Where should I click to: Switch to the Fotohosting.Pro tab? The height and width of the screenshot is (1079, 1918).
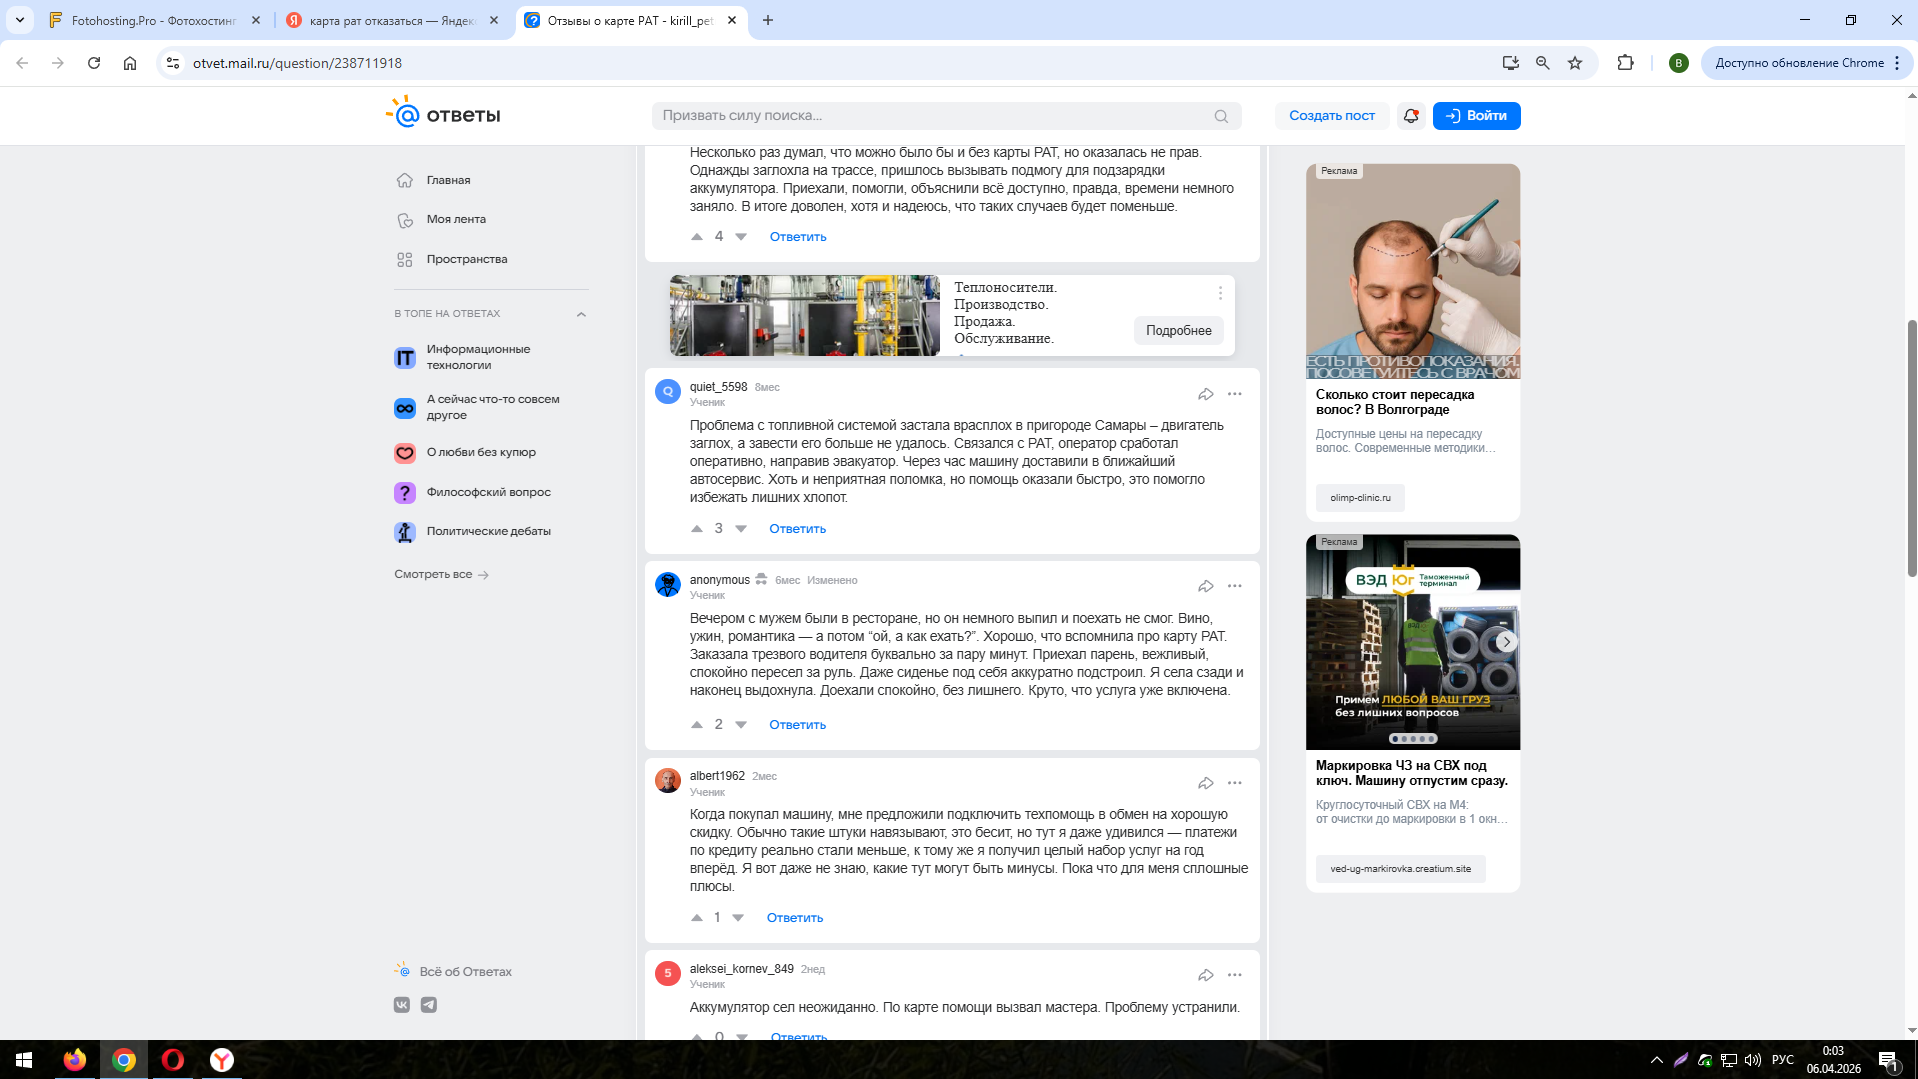tap(153, 20)
